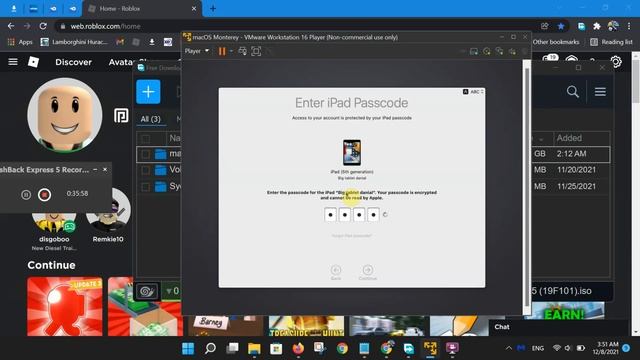Viewport: 640px width, 360px height.
Task: Click the iPad device image in setup window
Action: [x=352, y=152]
